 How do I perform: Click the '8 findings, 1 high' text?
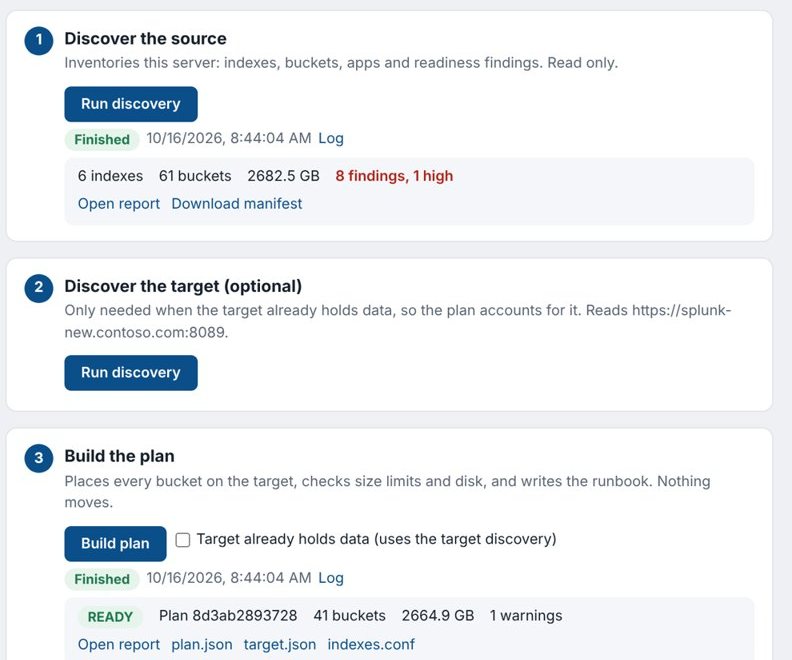394,176
